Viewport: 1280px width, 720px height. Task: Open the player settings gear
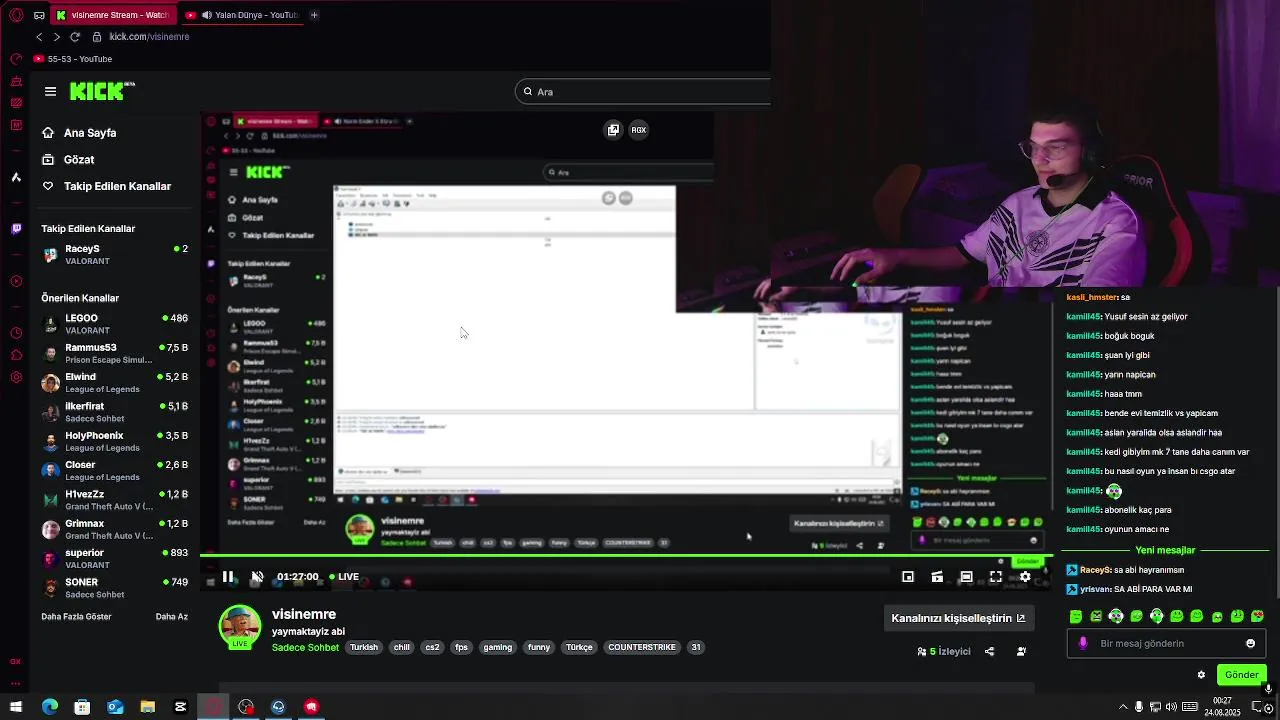click(1025, 576)
